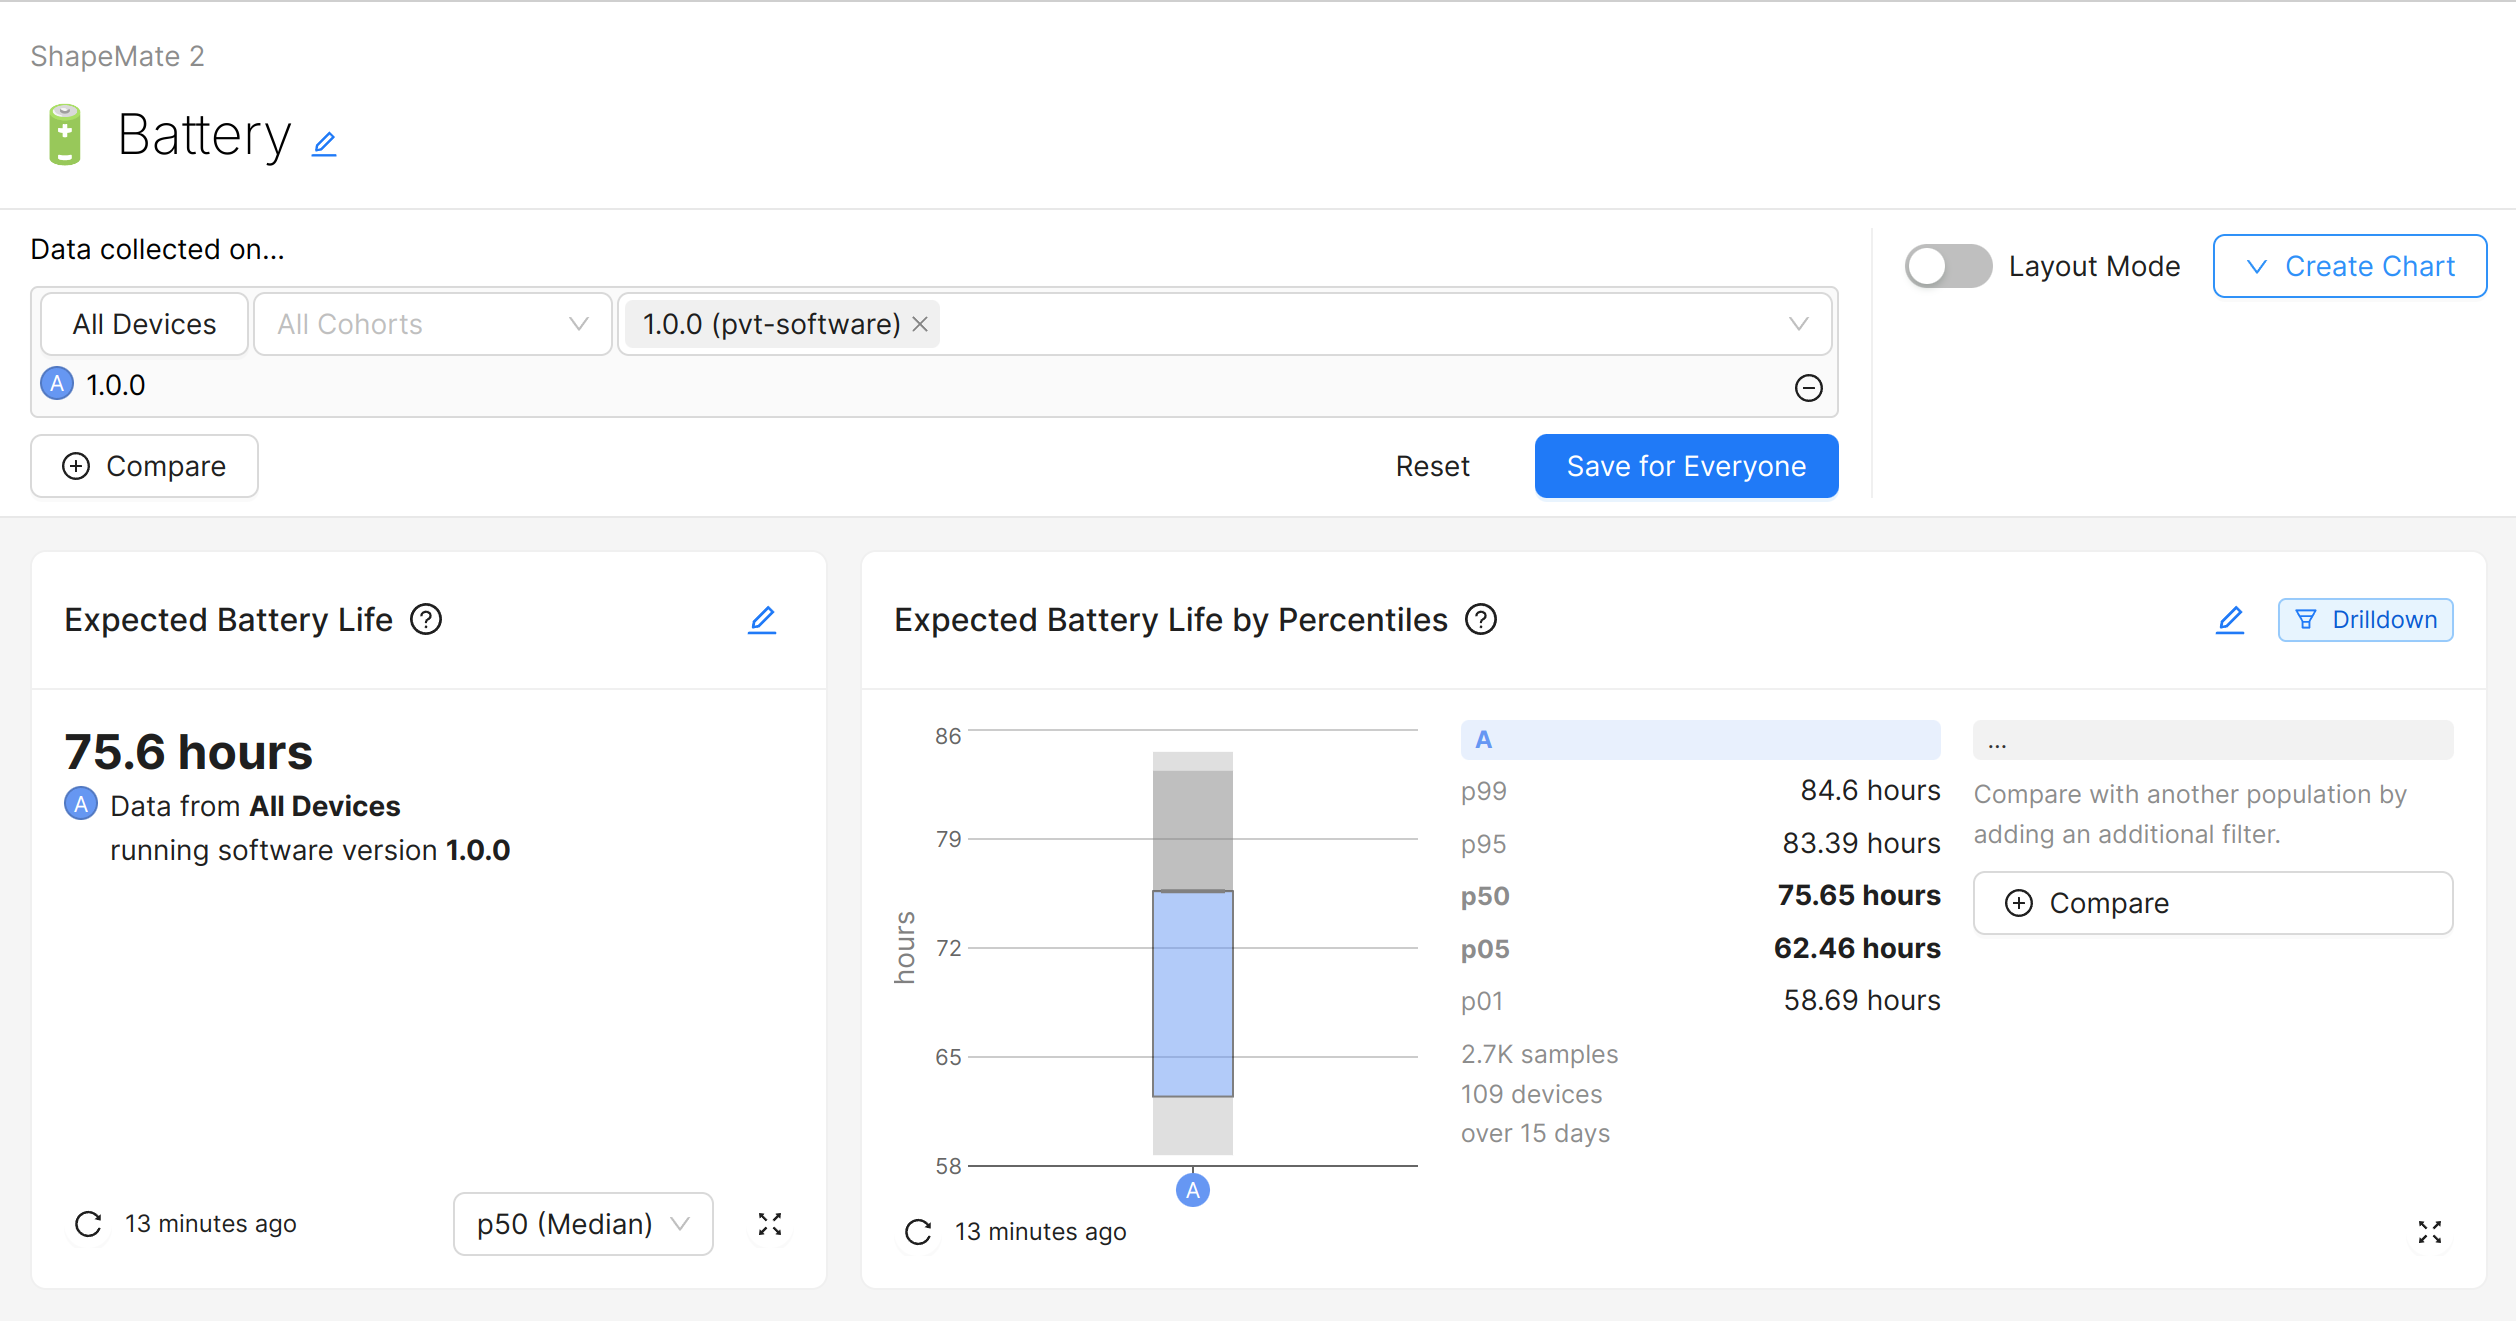Refresh the percentiles chart data
The image size is (2516, 1321).
click(918, 1232)
